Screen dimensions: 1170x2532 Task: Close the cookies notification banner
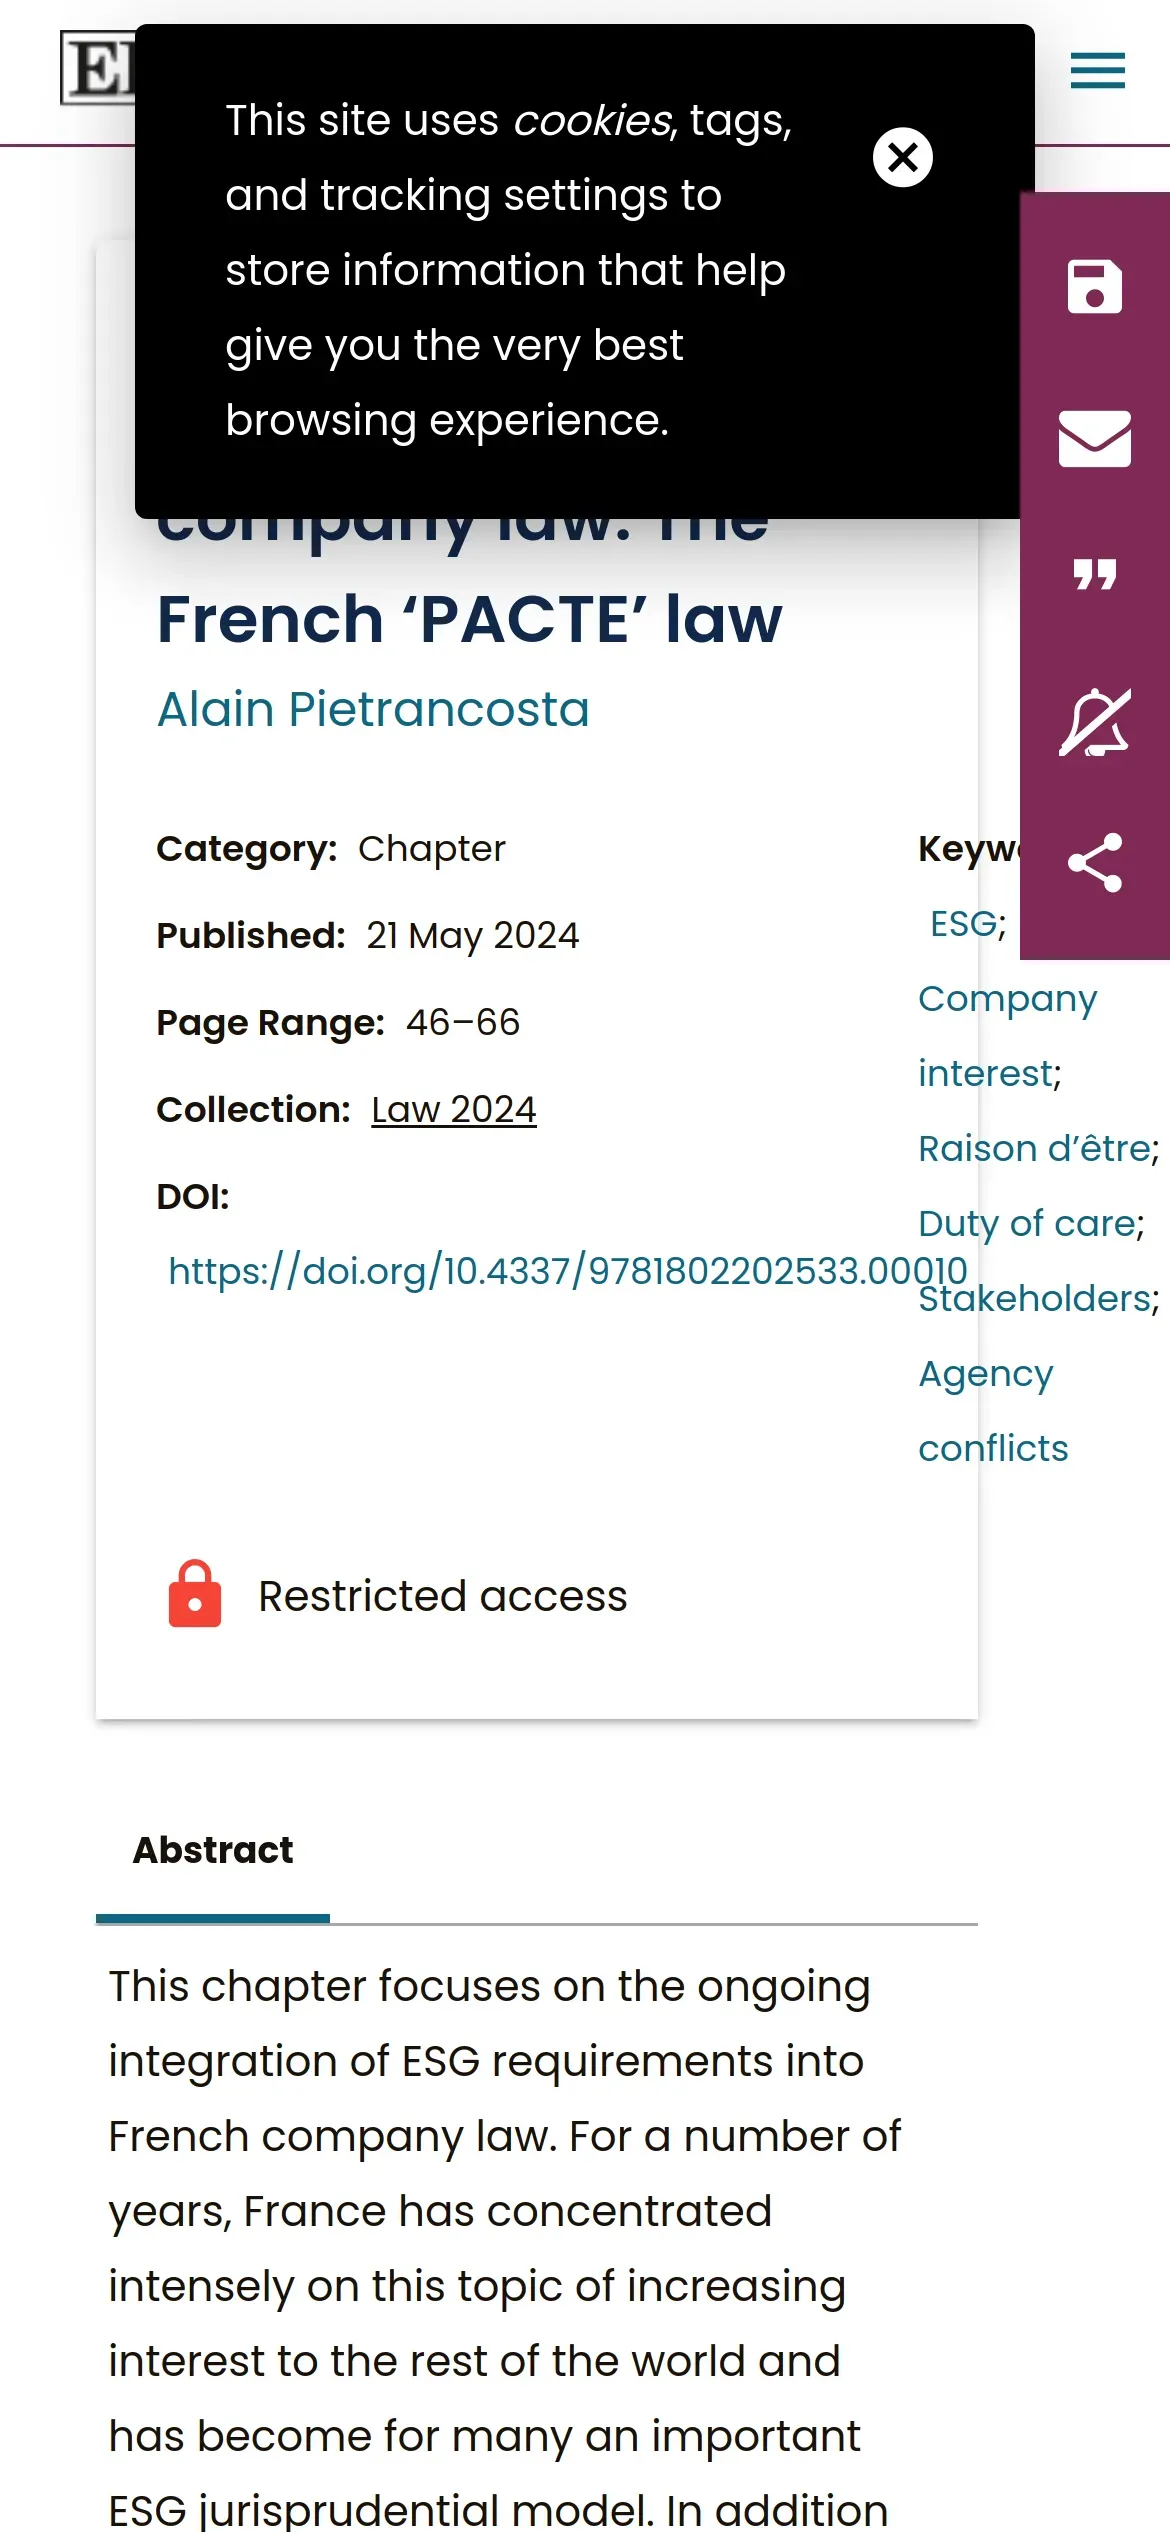[x=902, y=157]
